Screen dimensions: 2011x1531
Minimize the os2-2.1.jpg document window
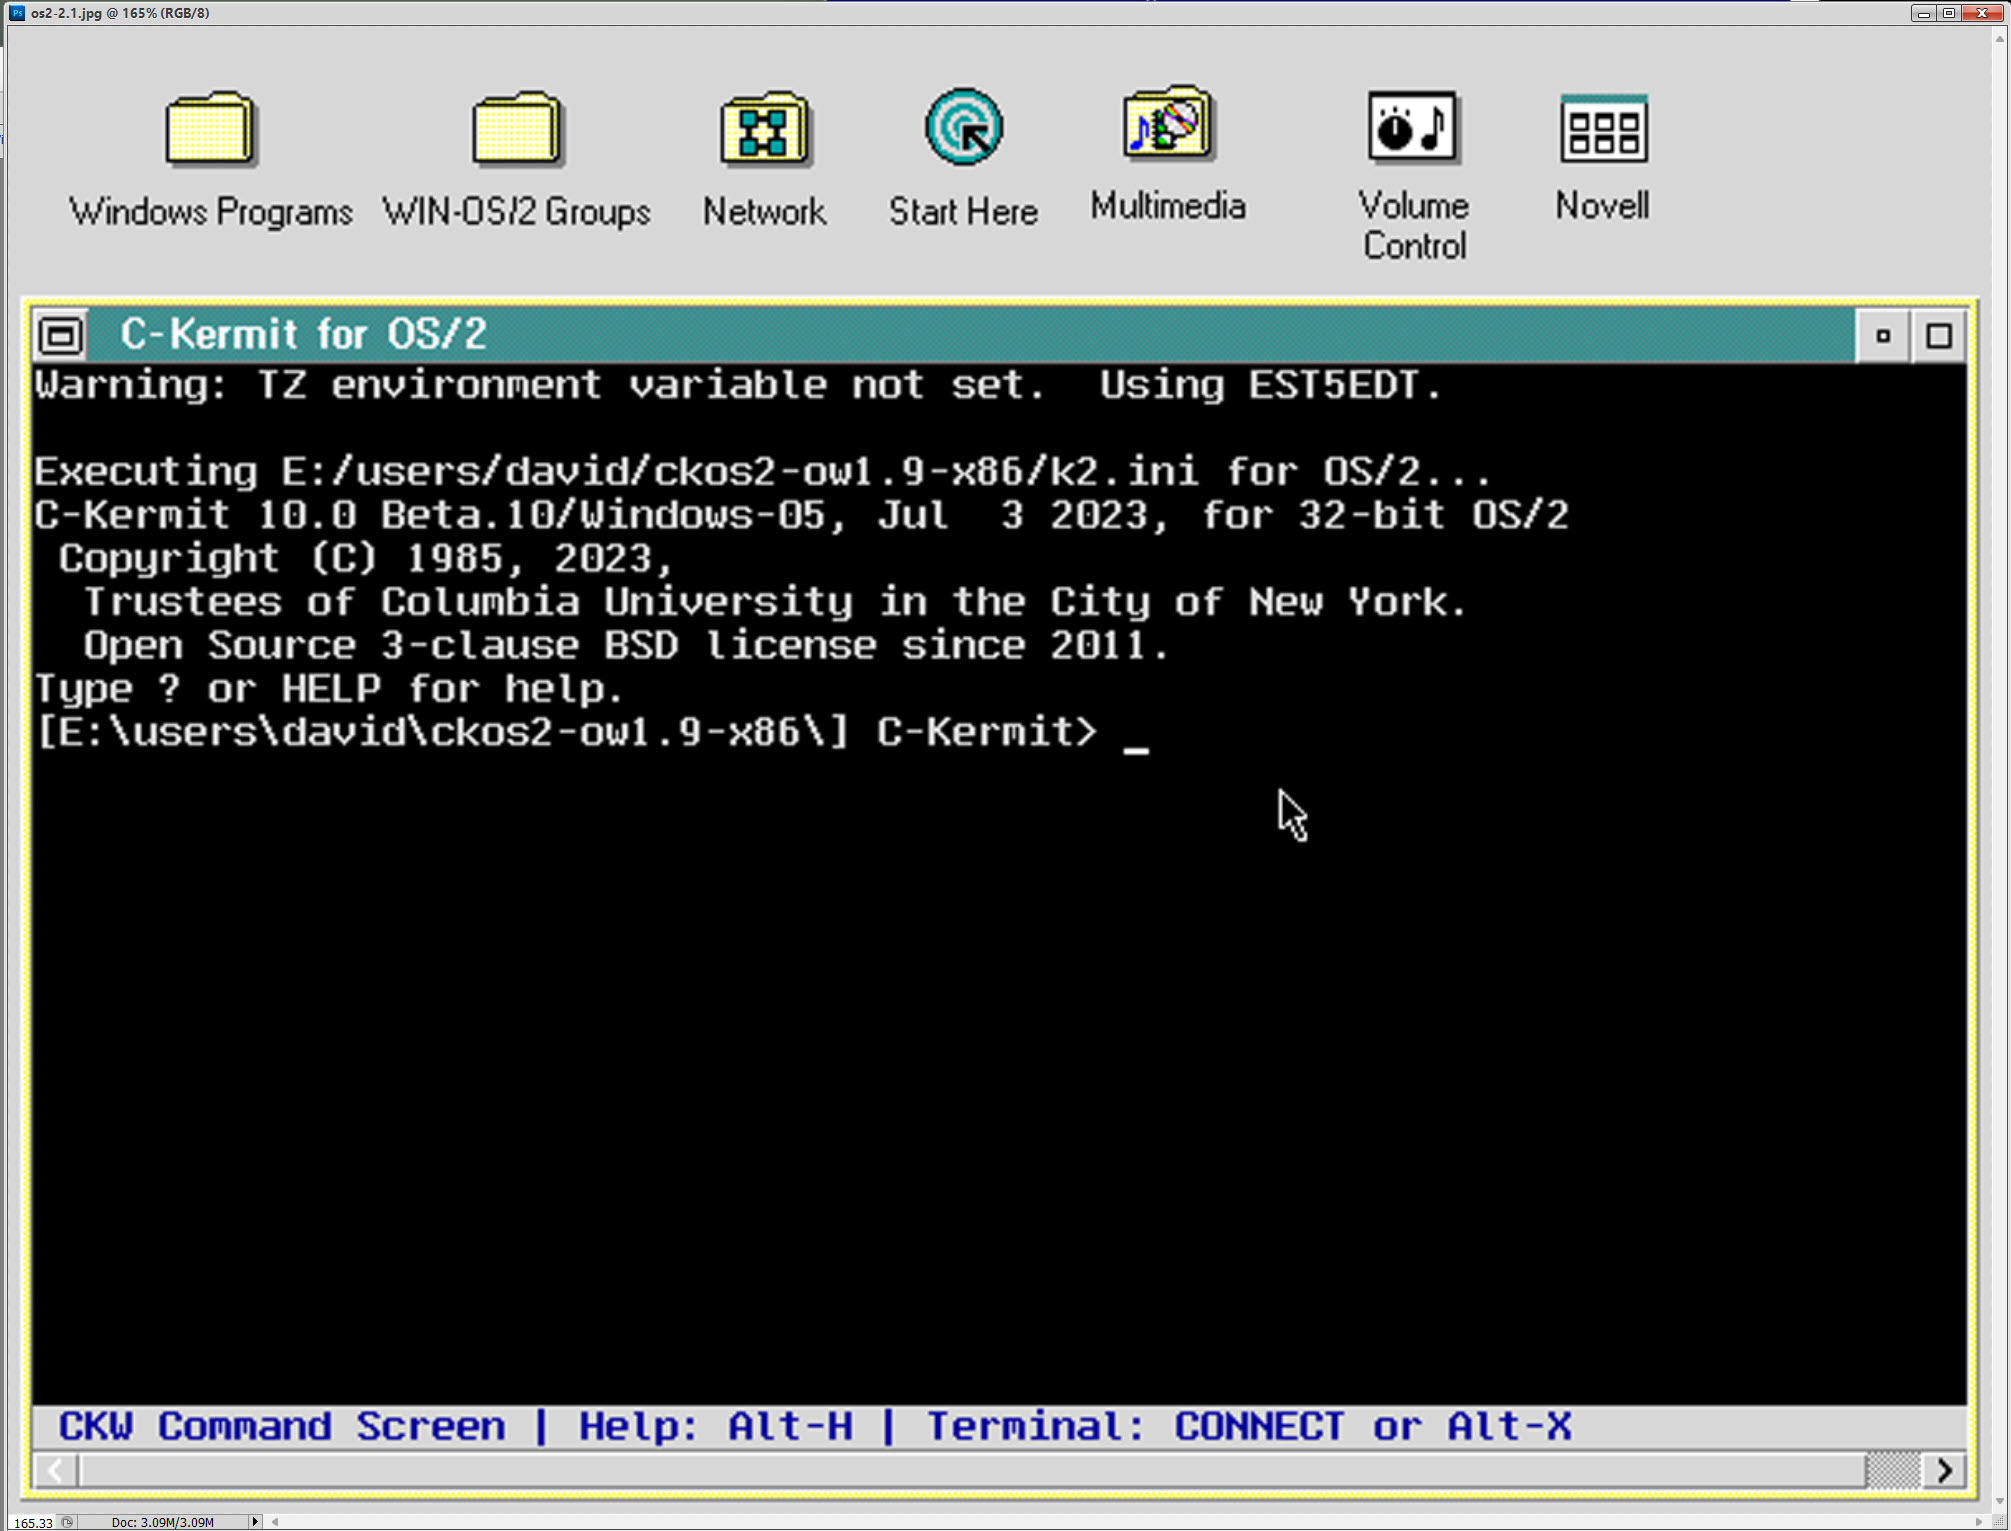click(x=1923, y=13)
